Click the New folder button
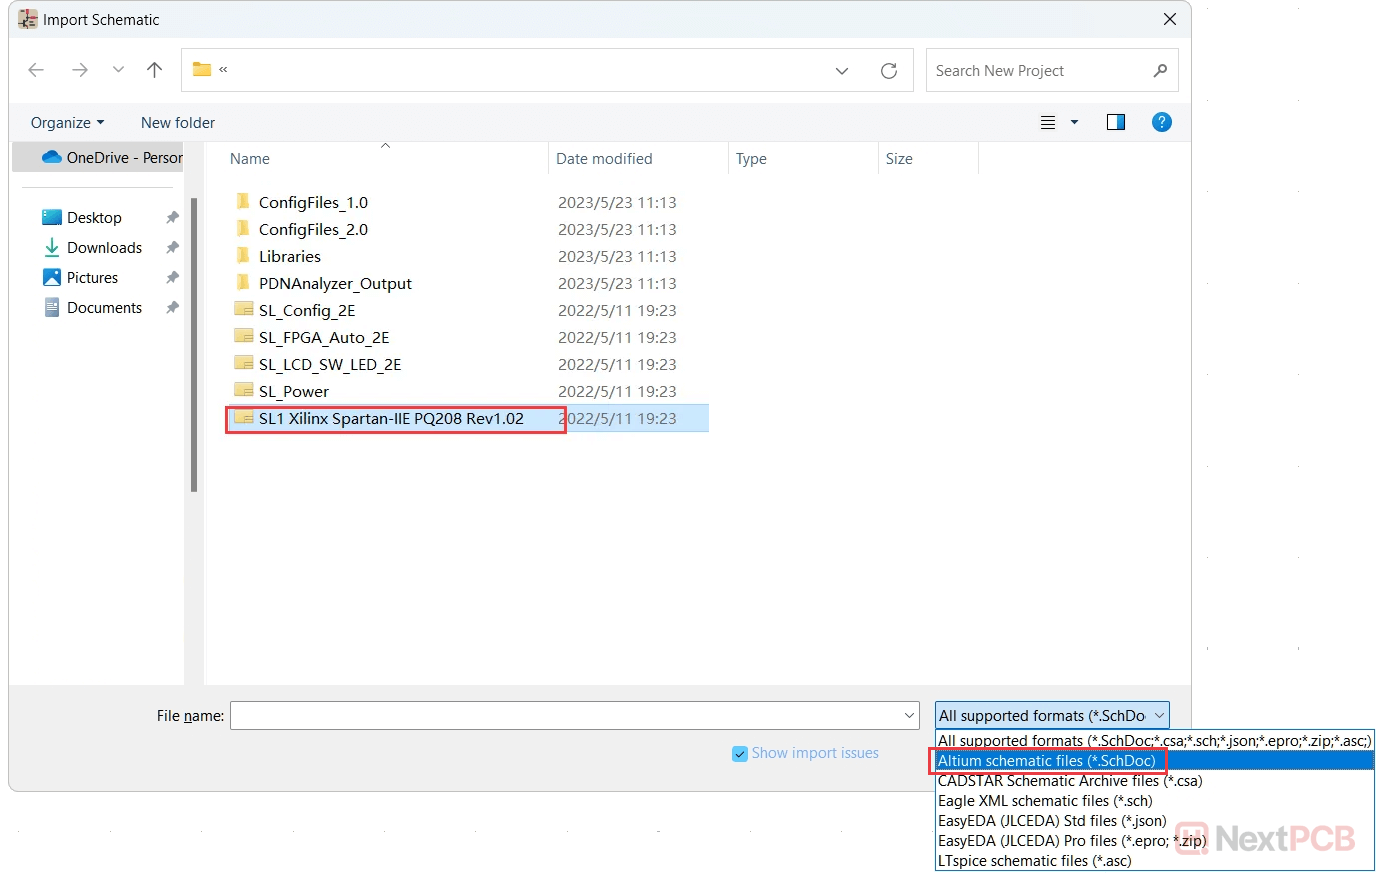The width and height of the screenshot is (1384, 881). pos(178,123)
